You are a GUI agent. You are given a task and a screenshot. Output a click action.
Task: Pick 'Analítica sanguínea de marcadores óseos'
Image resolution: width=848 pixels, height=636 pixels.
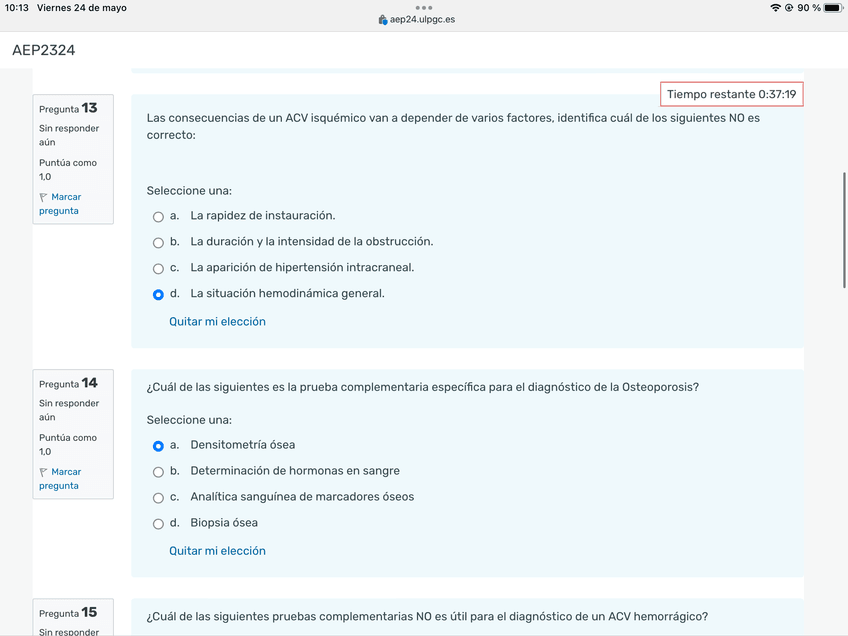(x=158, y=498)
